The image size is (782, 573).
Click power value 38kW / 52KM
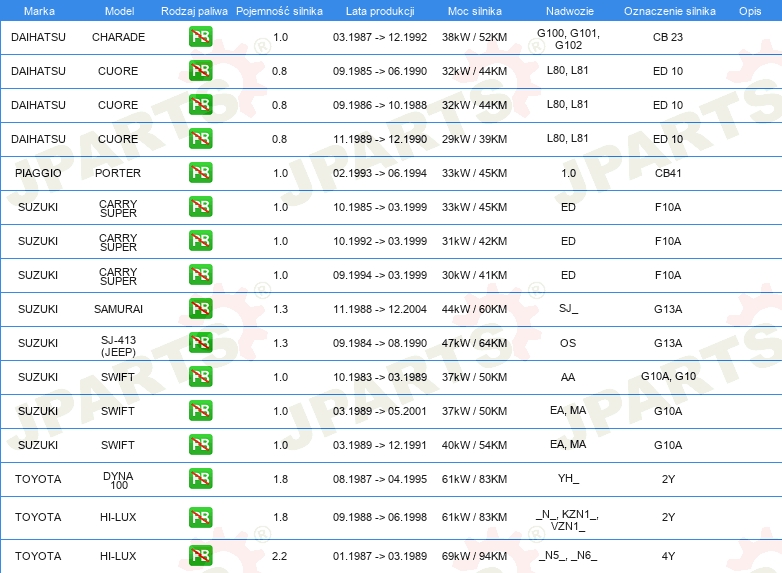tap(474, 37)
